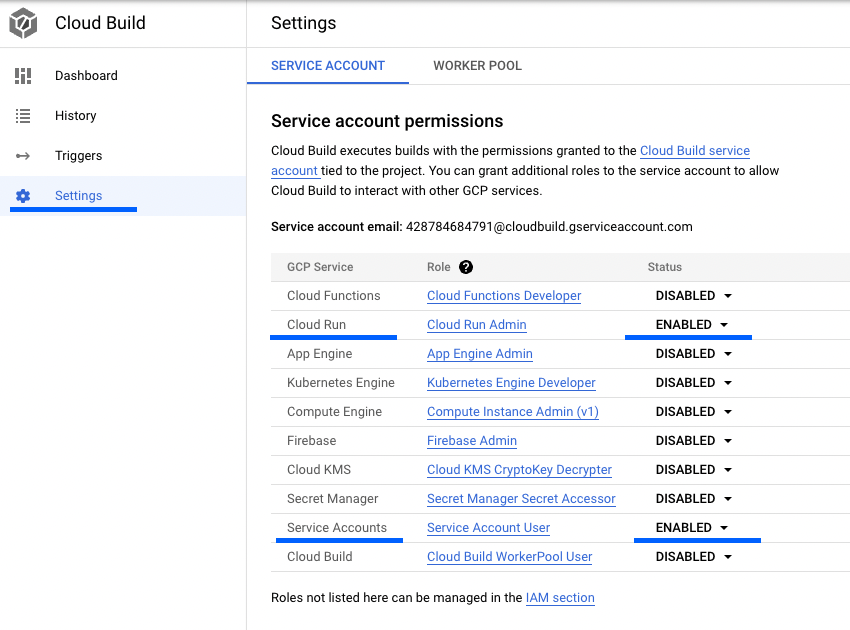The image size is (850, 630).
Task: Open Cloud Build WorkerPool User link
Action: click(510, 557)
